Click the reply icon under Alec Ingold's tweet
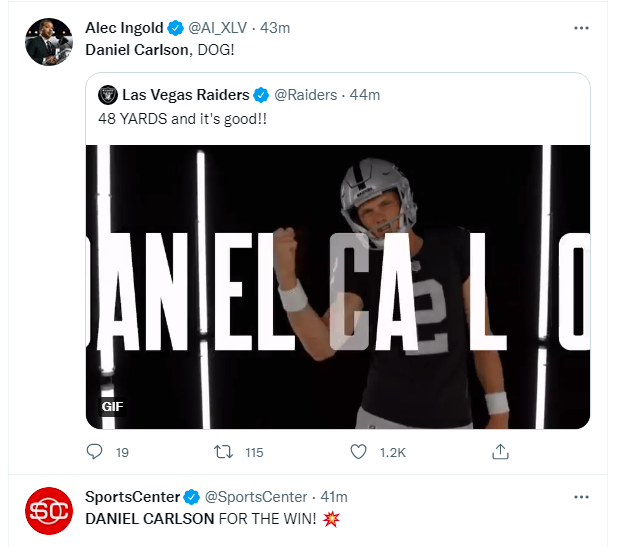The height and width of the screenshot is (547, 627). (95, 452)
